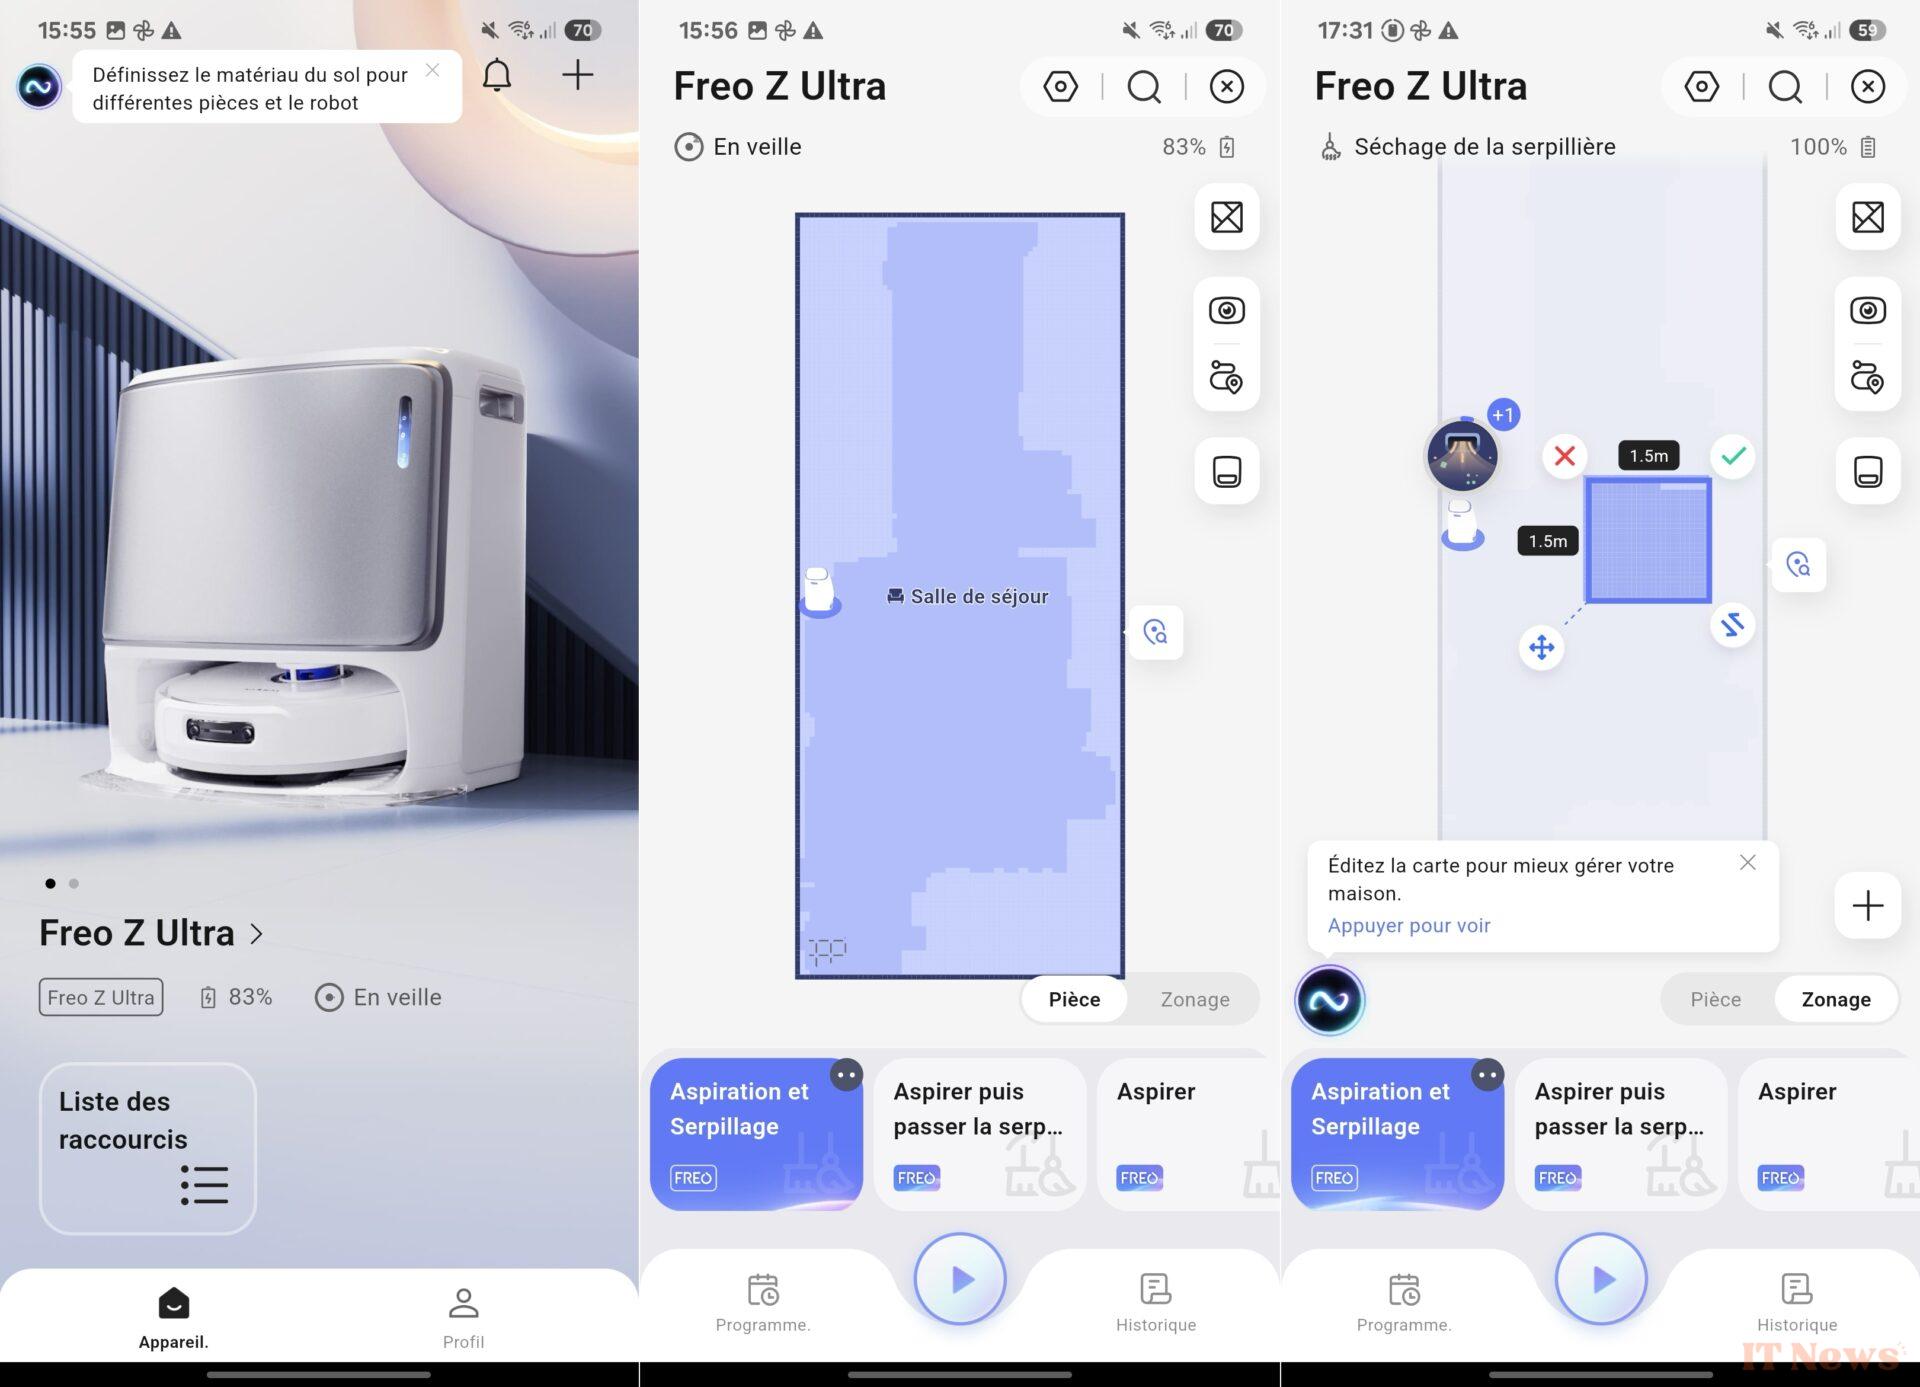Choose Aspirer mode in right screen

[1830, 1134]
